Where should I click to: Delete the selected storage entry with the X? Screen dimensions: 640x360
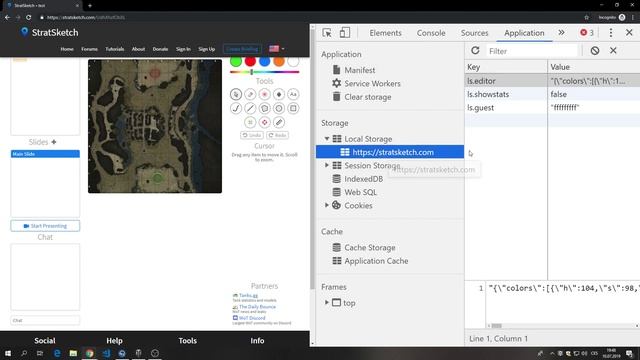coord(613,51)
